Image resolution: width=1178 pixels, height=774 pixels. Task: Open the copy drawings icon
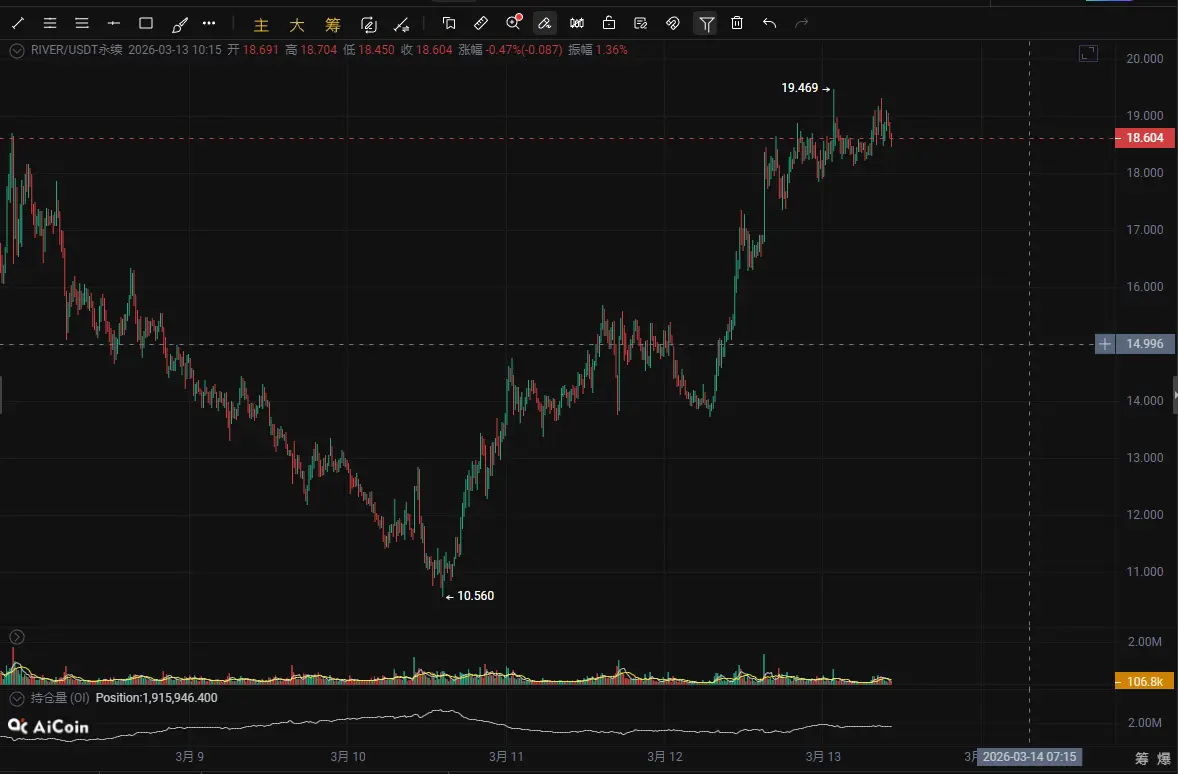point(449,24)
